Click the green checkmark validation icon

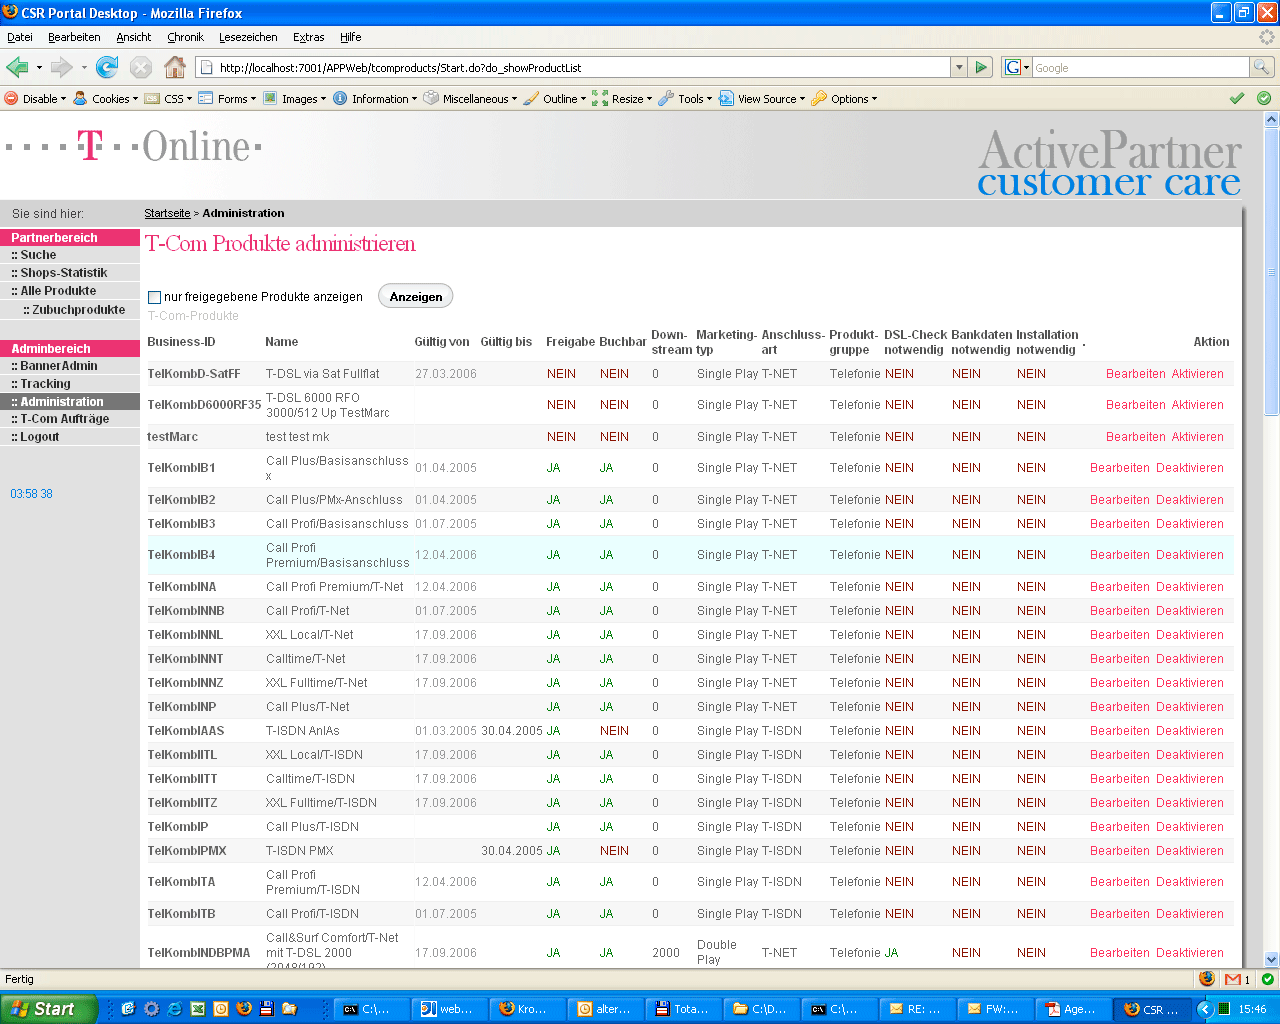click(1237, 98)
